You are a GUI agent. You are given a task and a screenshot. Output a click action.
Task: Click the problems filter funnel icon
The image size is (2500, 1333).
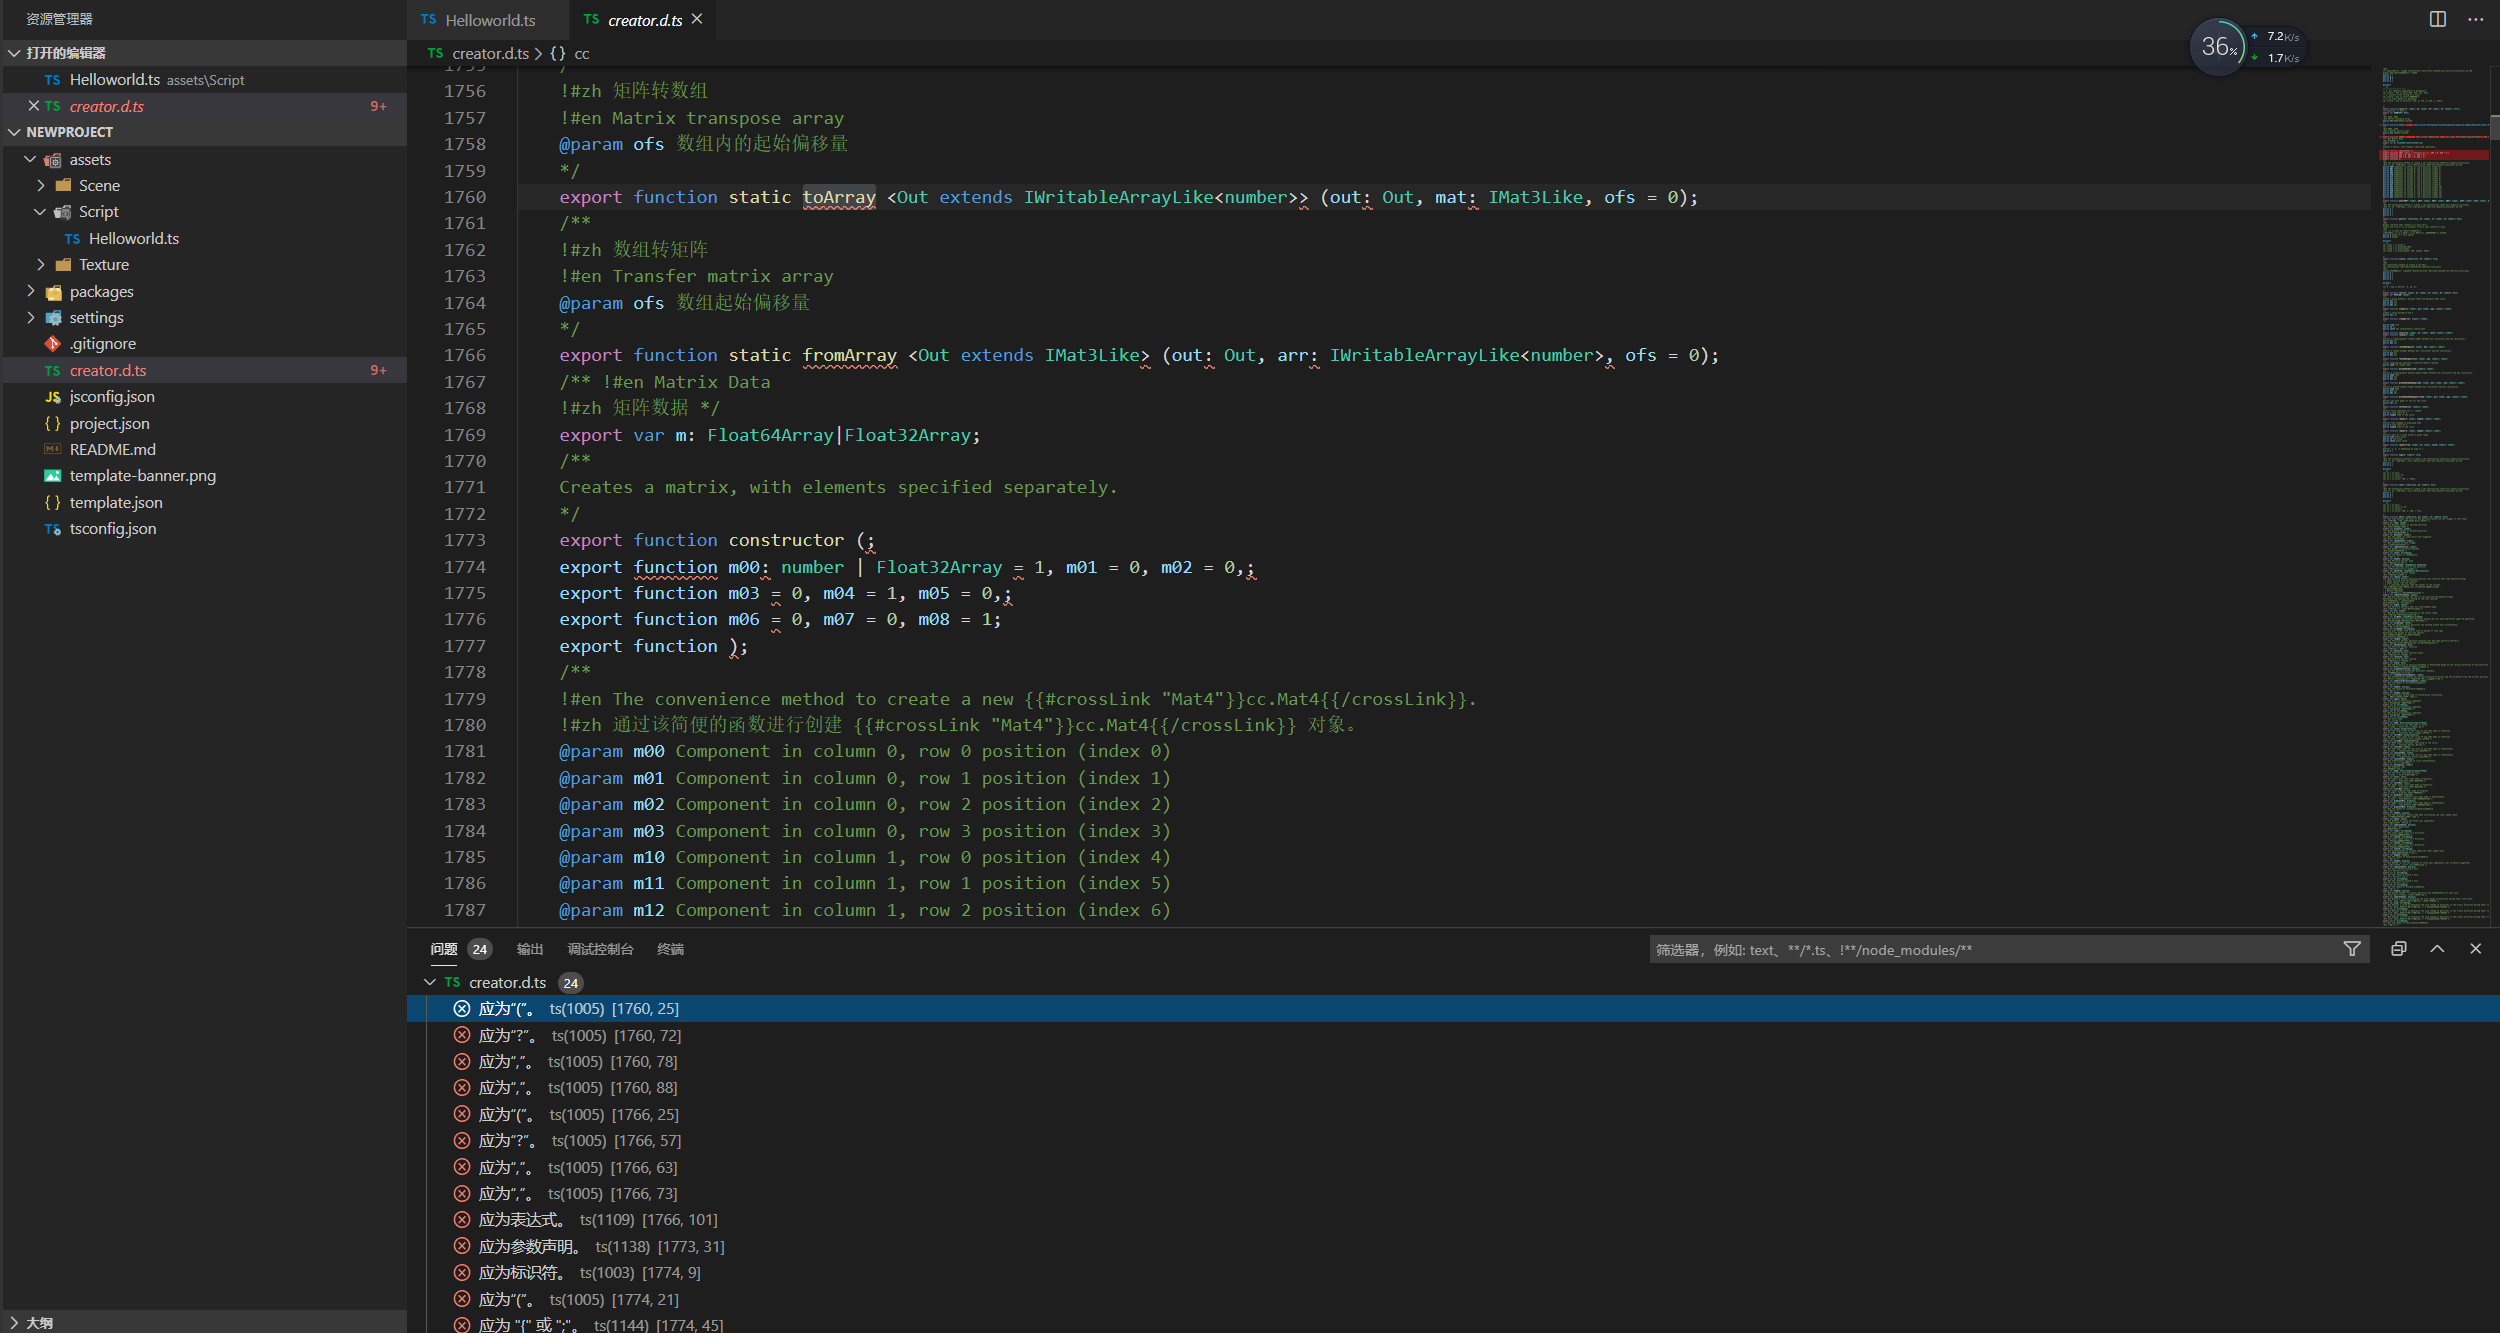tap(2352, 949)
